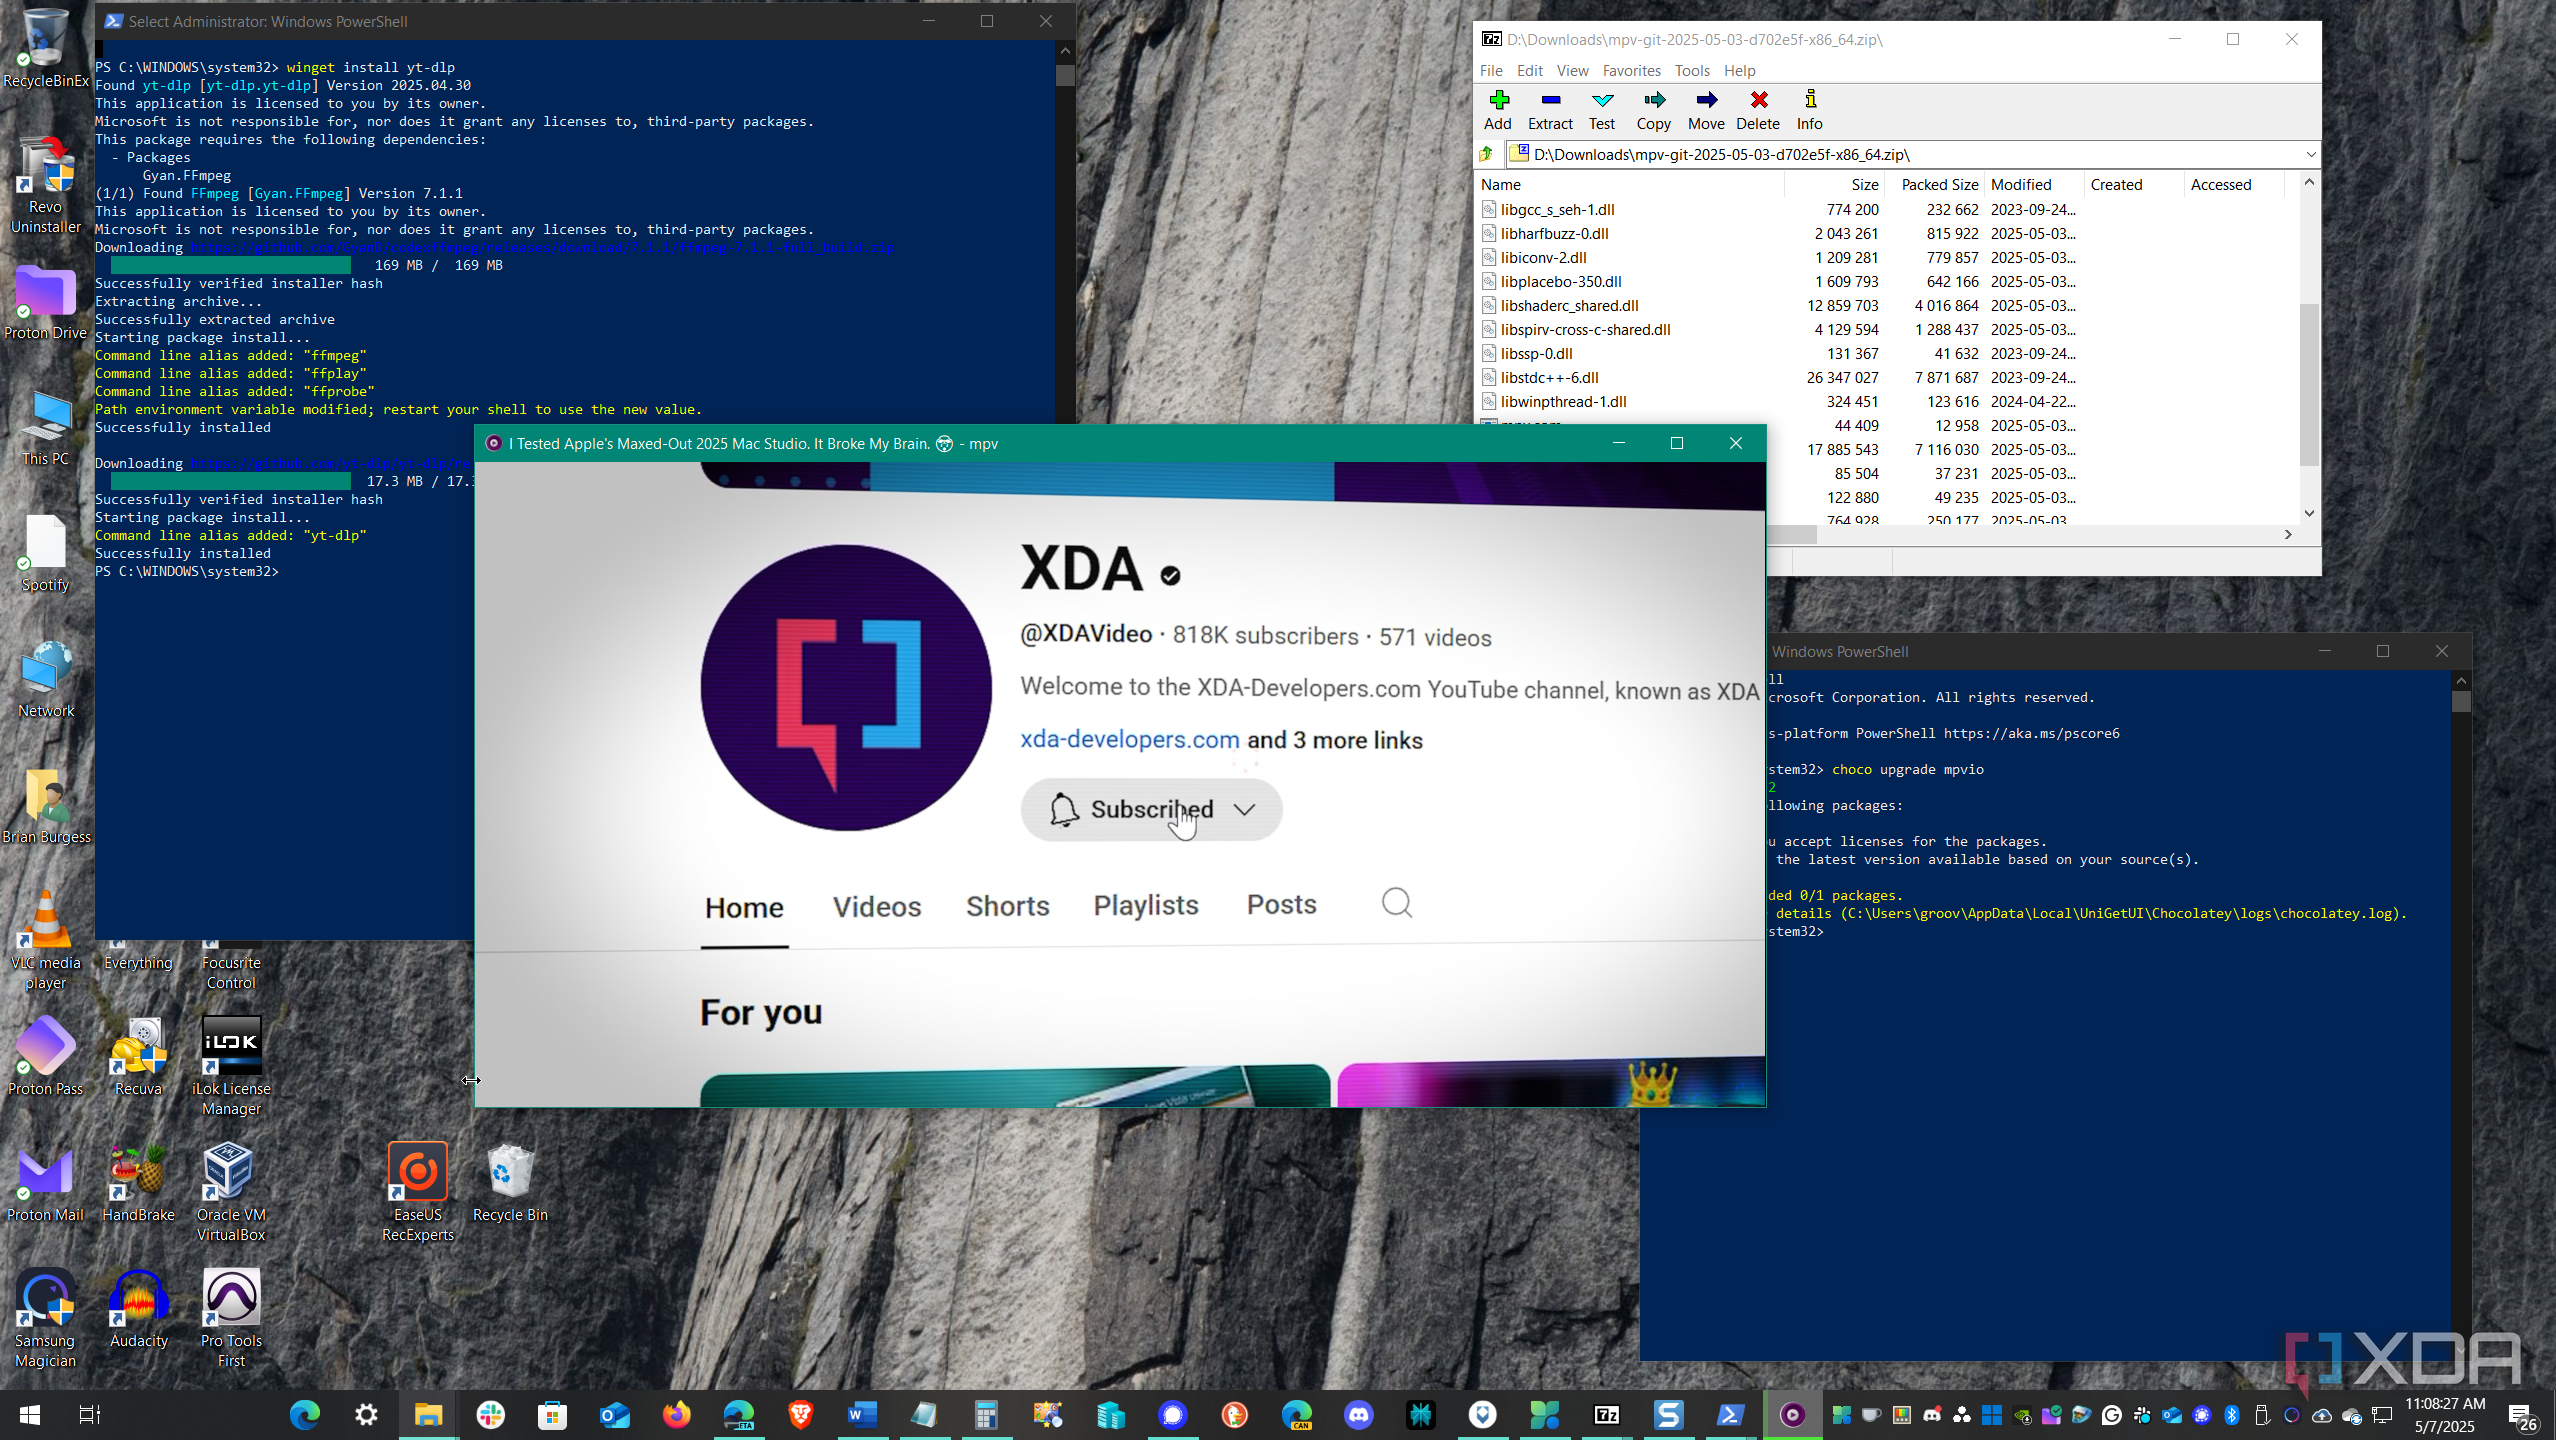Open the Favorites menu in 7-Zip

coord(1631,71)
